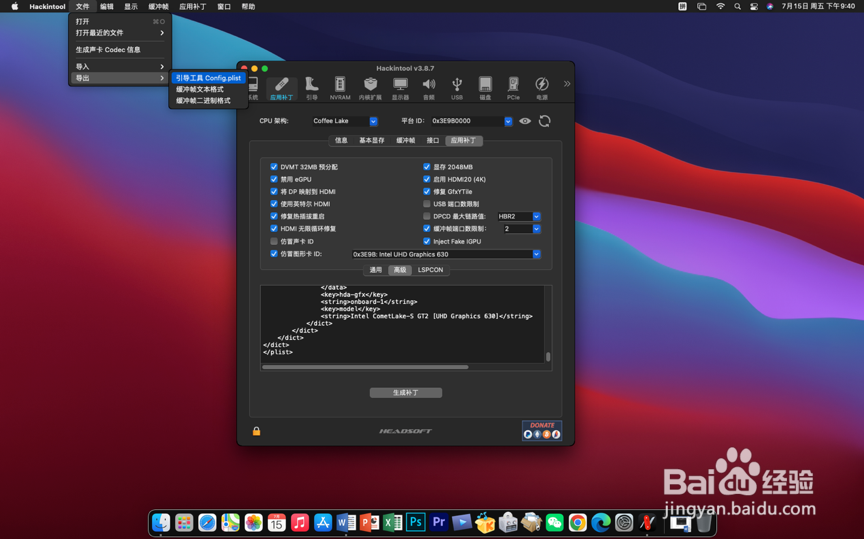Click the 生成补丁 button
This screenshot has width=864, height=539.
(406, 393)
